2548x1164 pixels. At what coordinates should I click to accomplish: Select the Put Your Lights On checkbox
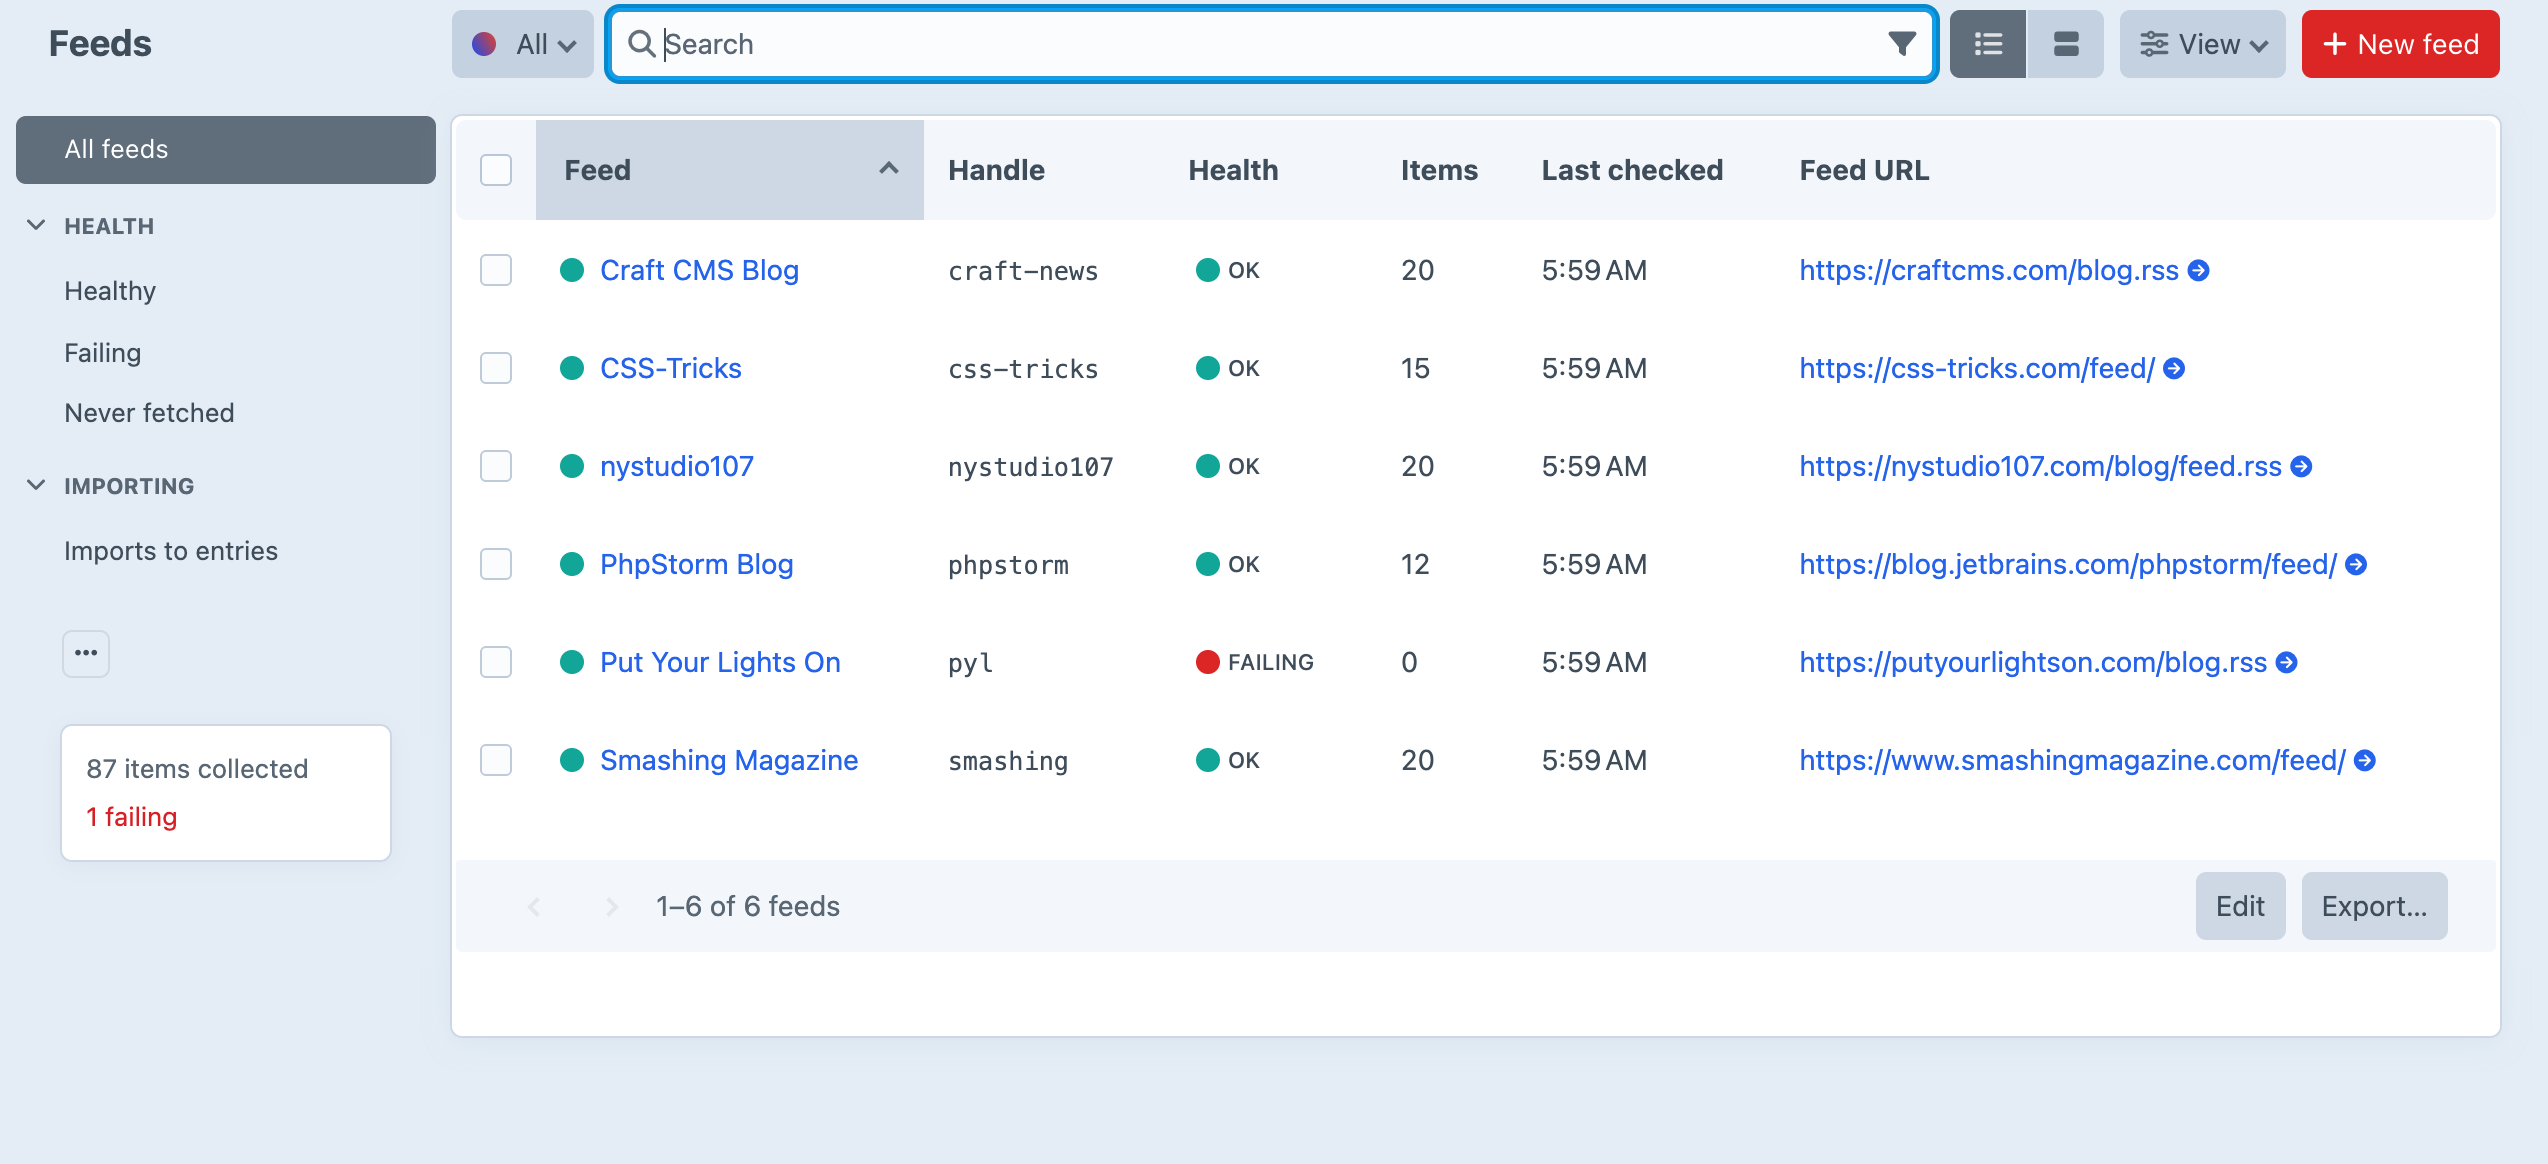496,662
